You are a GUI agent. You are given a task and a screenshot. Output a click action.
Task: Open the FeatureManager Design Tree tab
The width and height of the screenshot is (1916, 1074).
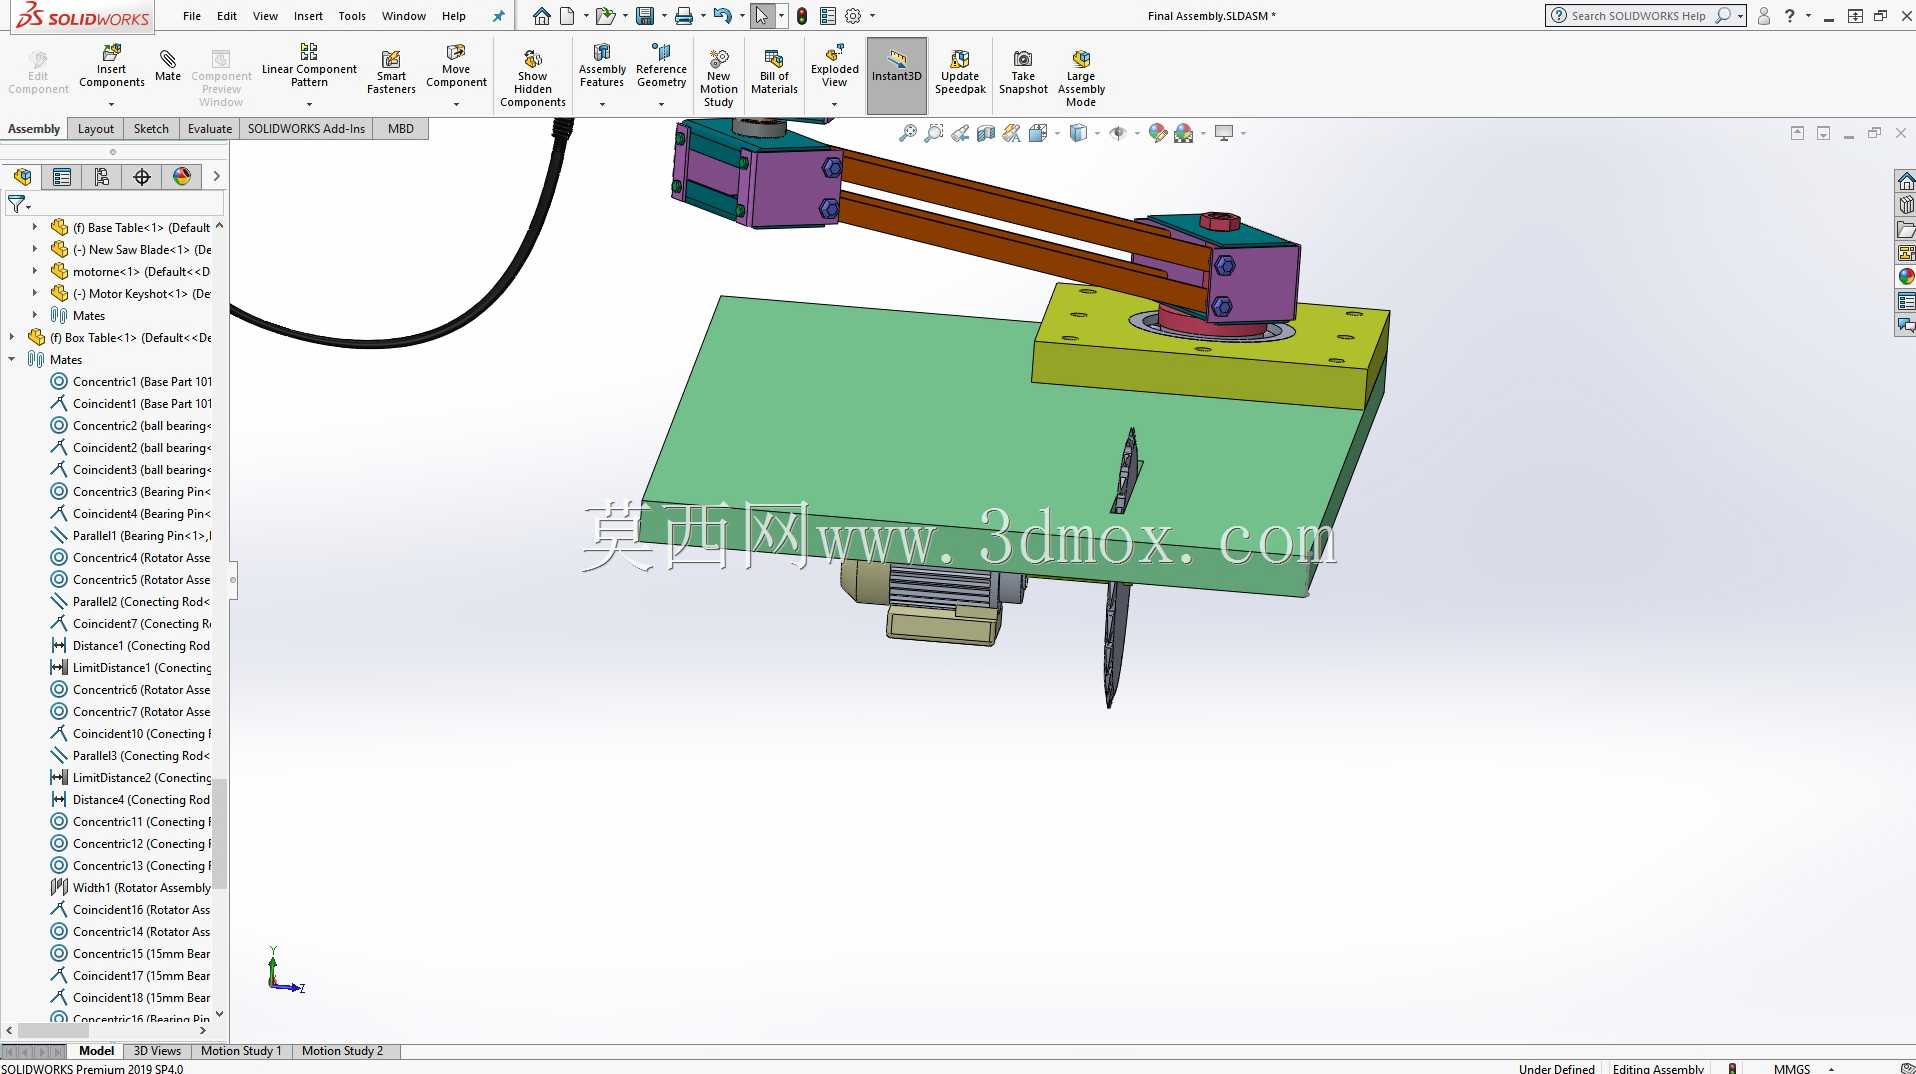tap(22, 177)
